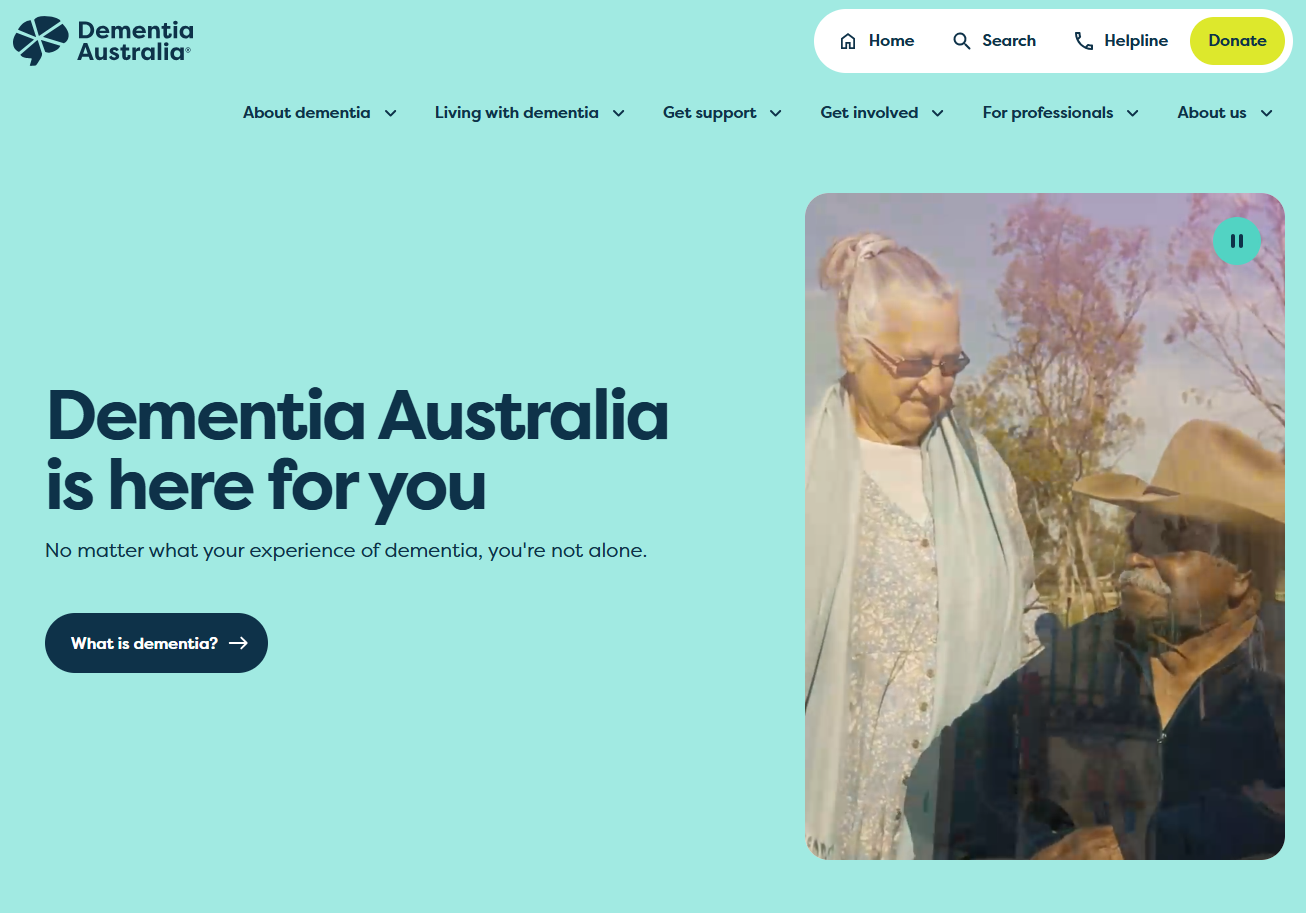Viewport: 1306px width, 913px height.
Task: Click the Home house icon
Action: (848, 41)
